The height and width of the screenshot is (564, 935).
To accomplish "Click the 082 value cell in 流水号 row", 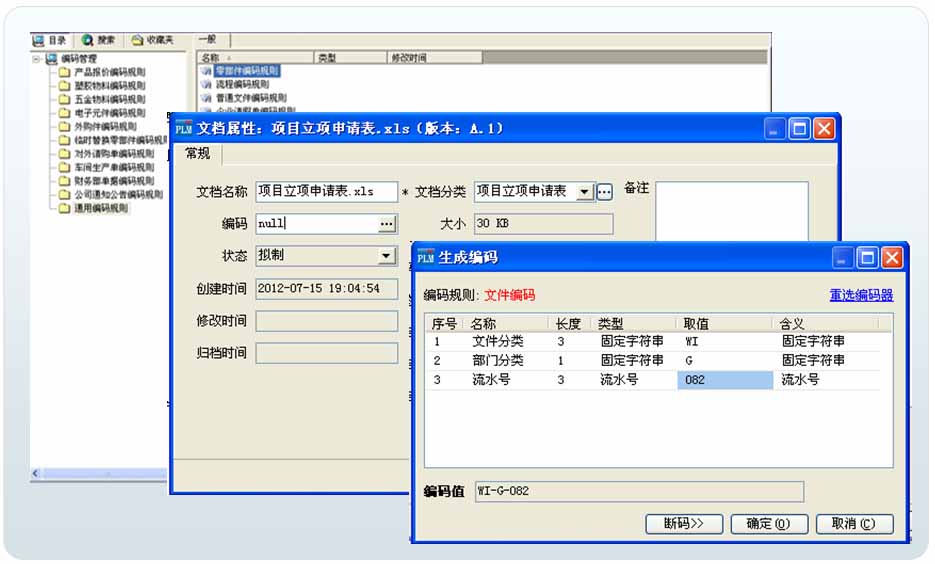I will (725, 380).
